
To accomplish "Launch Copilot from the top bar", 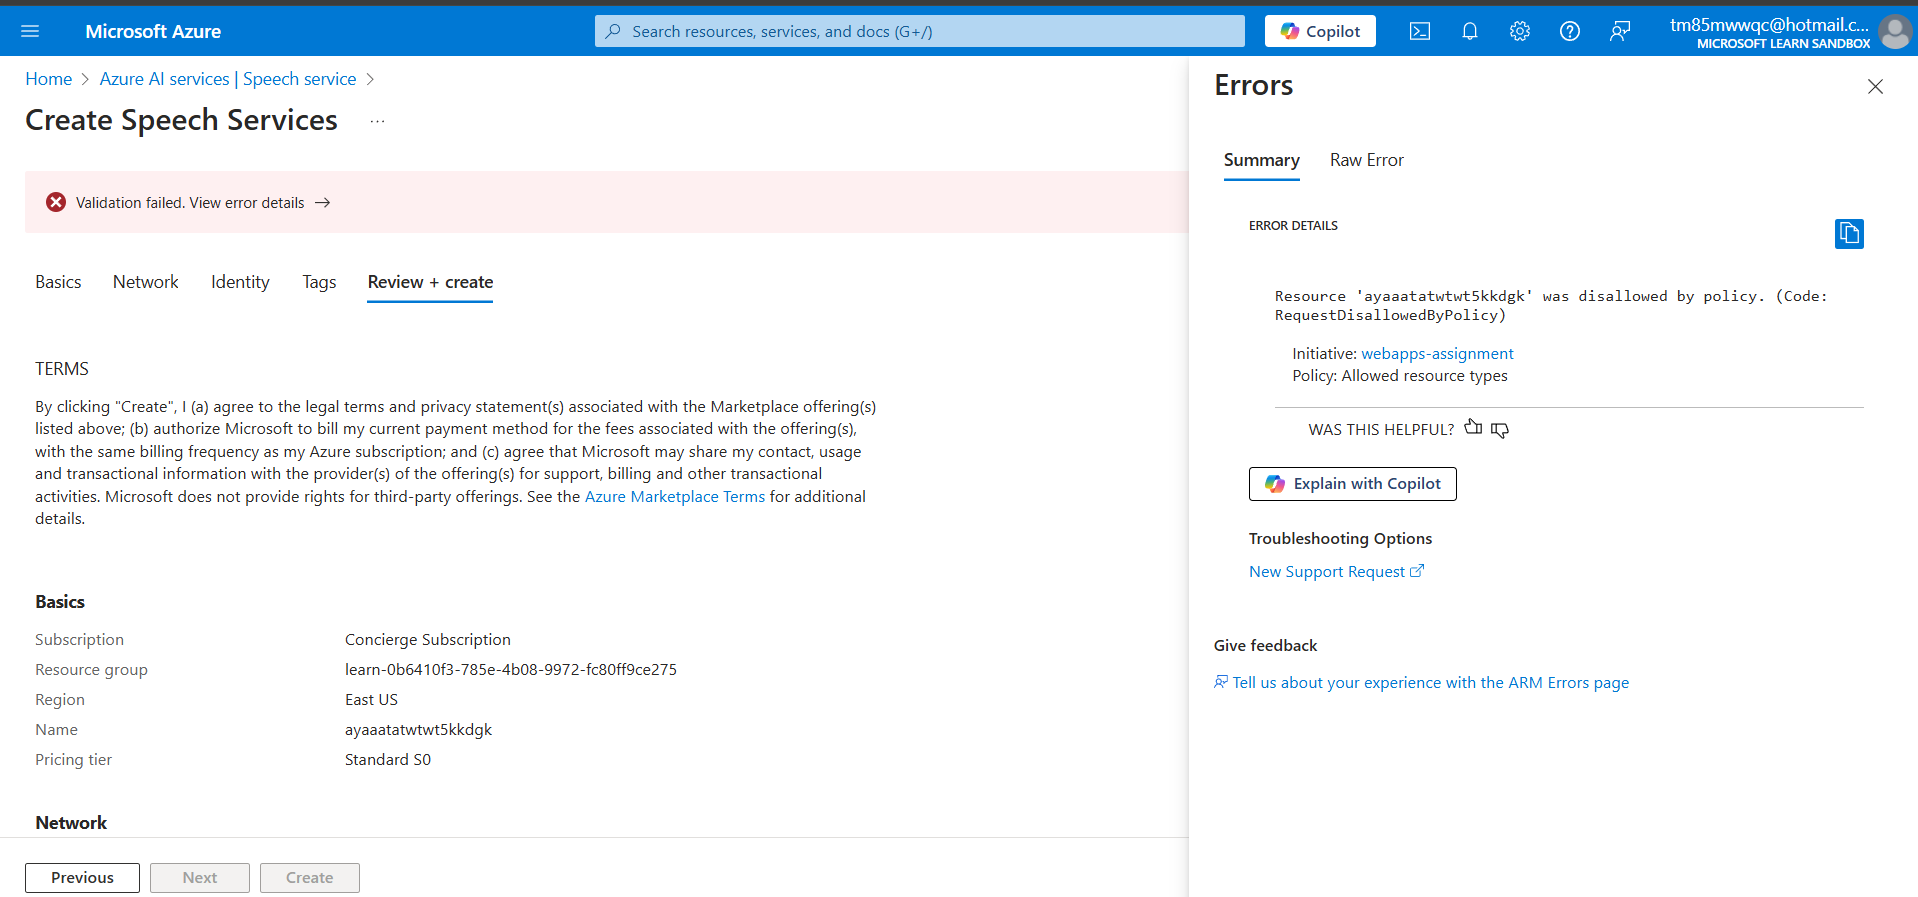I will [1320, 31].
